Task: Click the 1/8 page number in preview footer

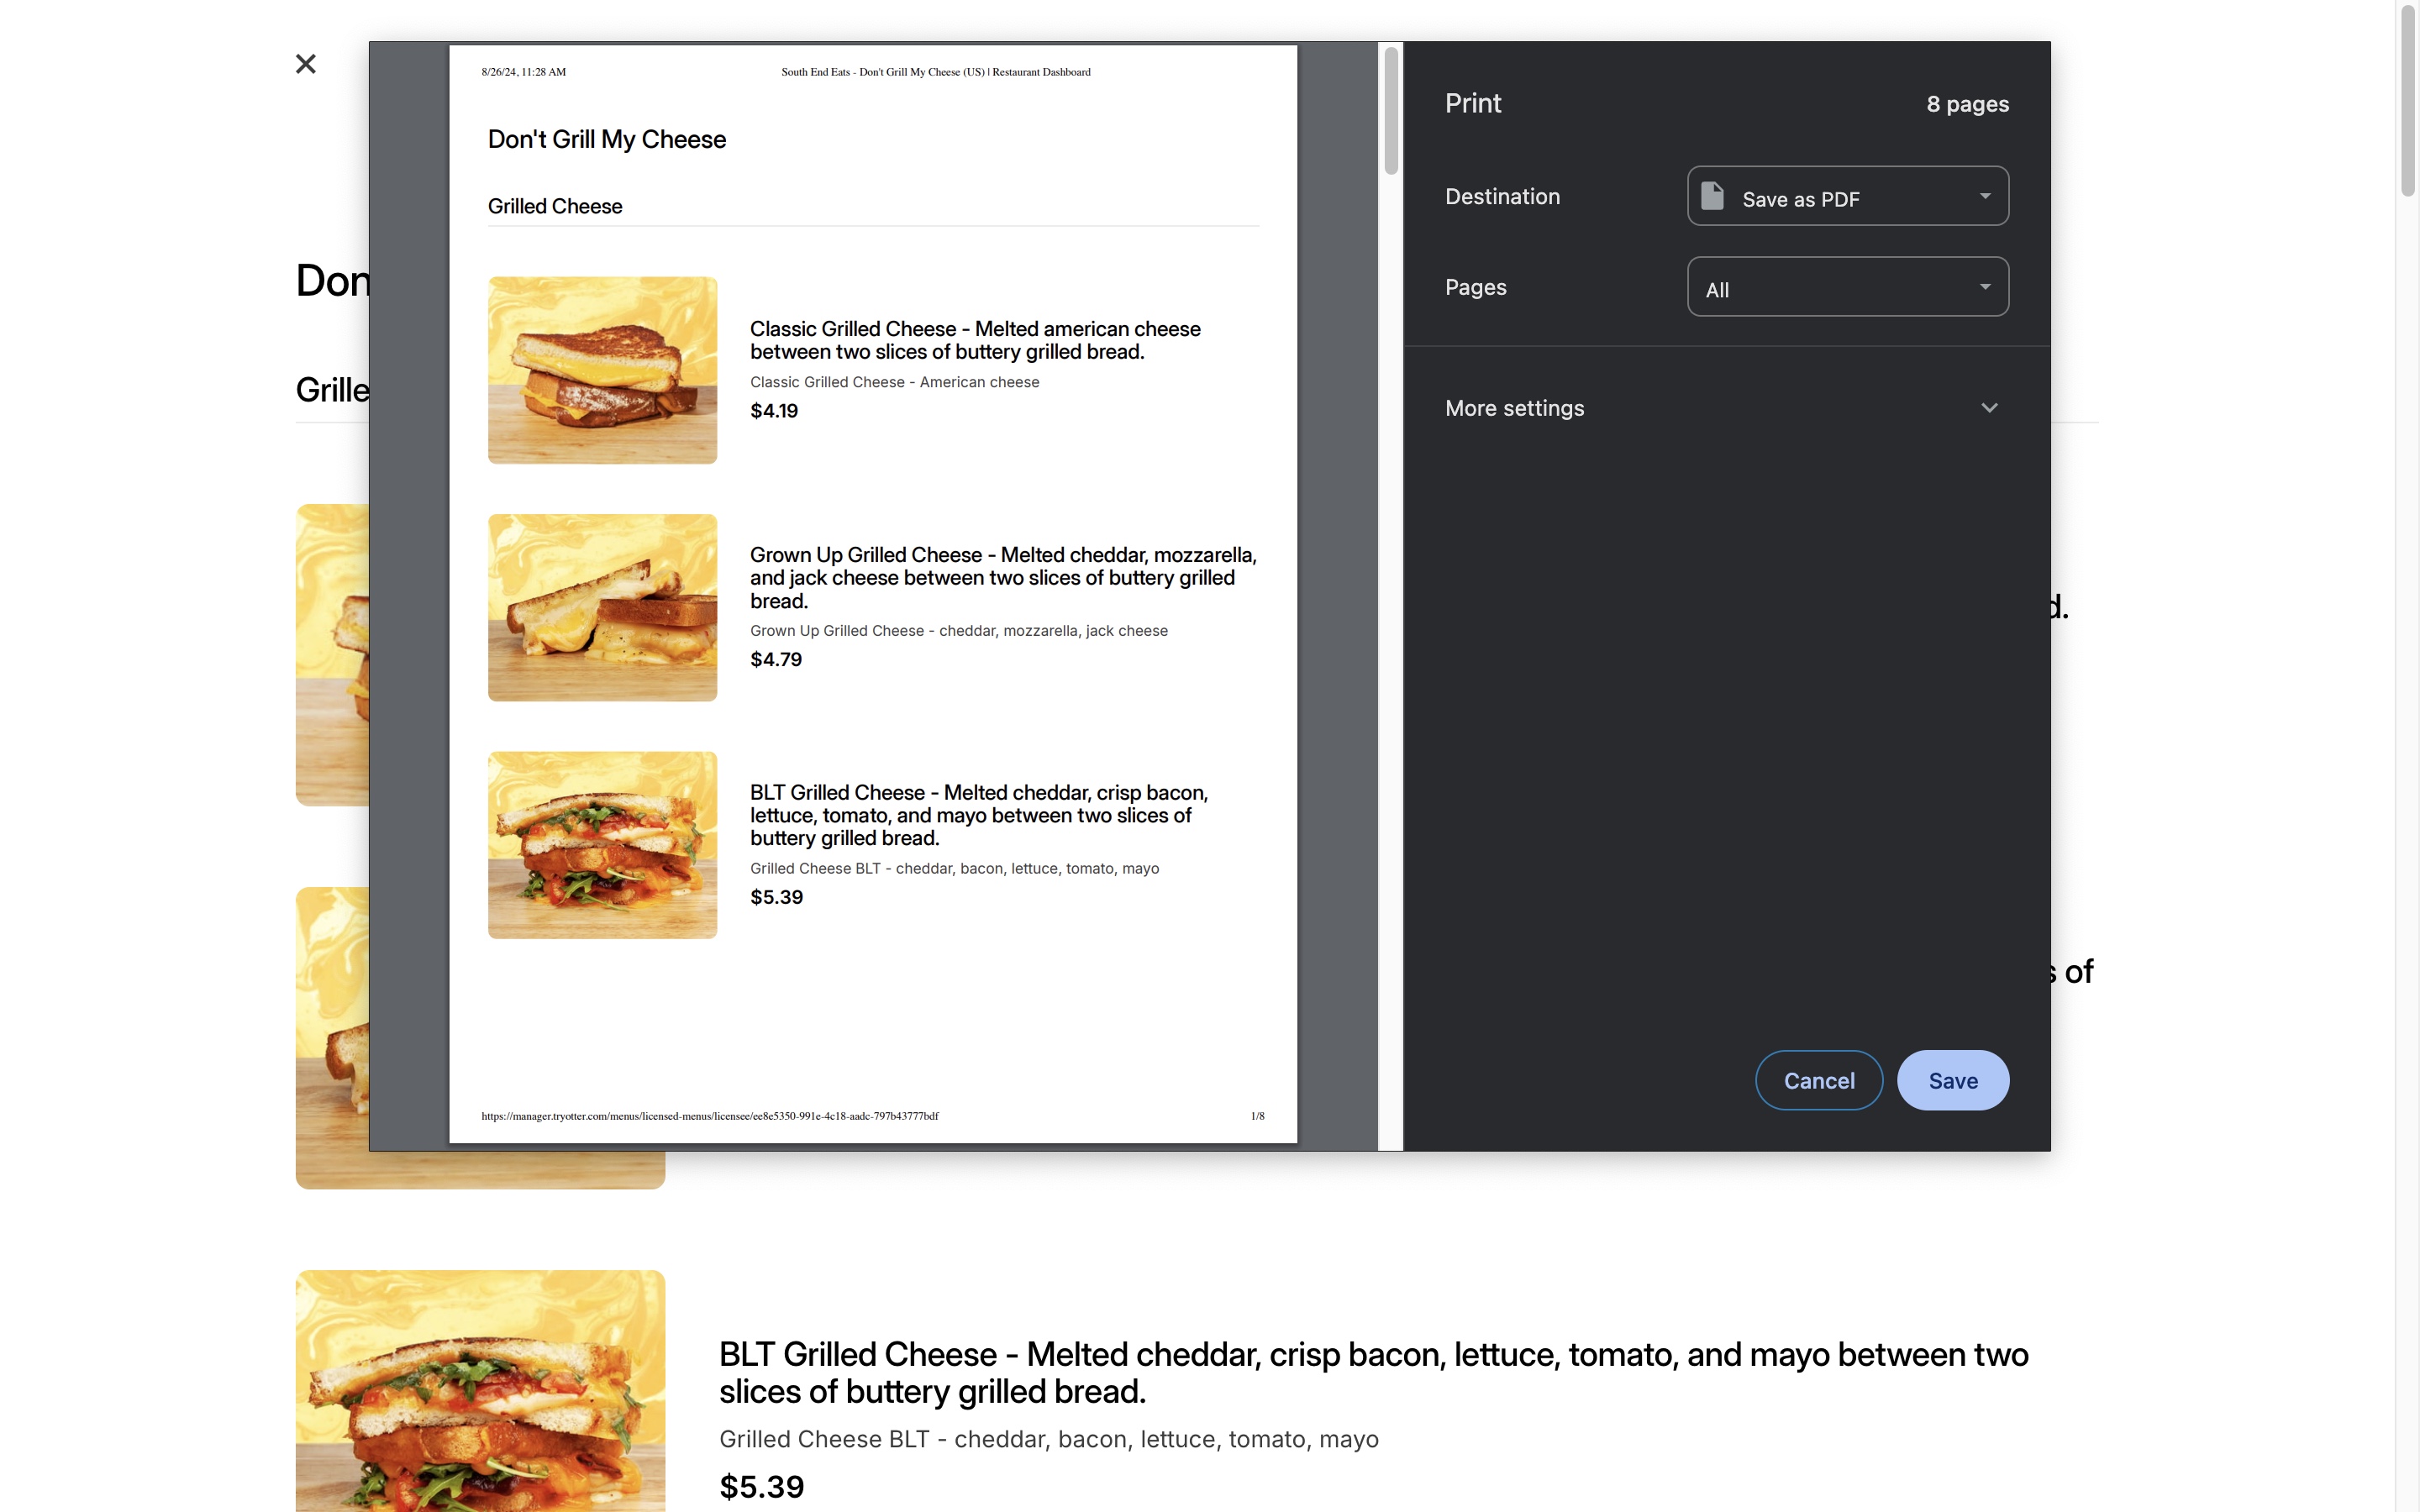Action: pyautogui.click(x=1257, y=1116)
